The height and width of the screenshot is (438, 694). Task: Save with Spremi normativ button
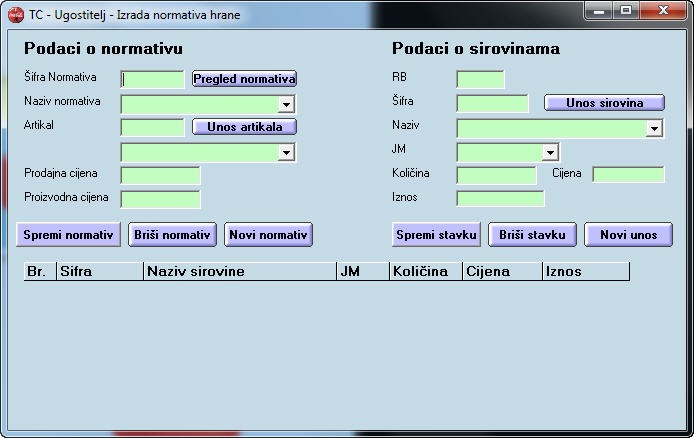point(68,234)
